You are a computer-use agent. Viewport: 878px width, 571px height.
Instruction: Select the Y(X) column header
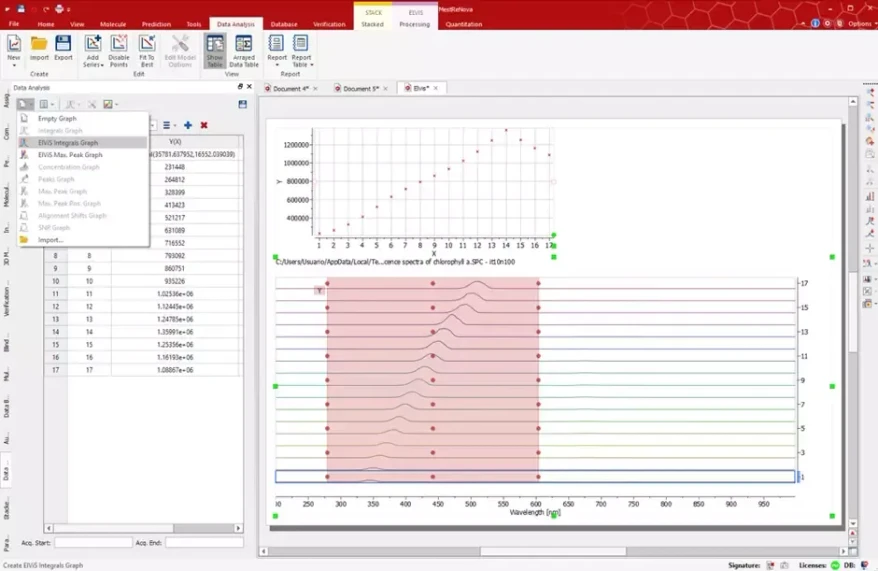tap(175, 142)
